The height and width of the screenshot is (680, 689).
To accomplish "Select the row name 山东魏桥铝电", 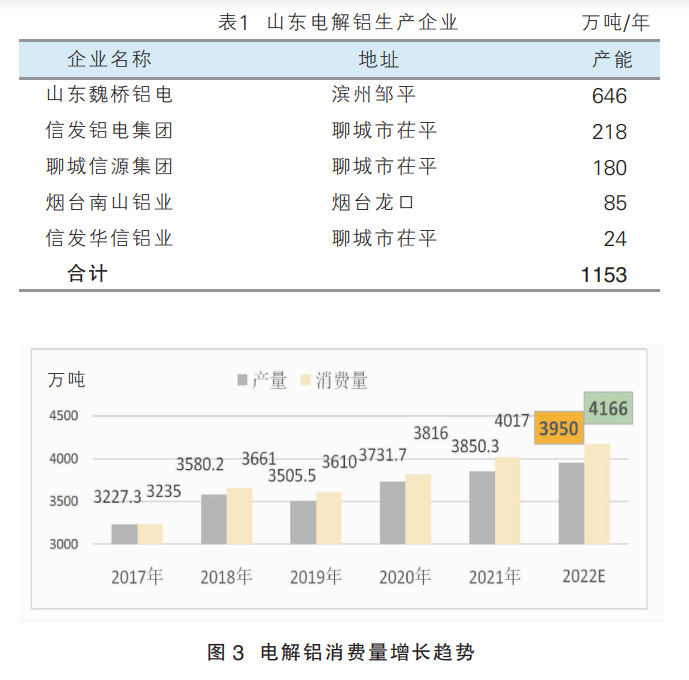I will tap(109, 94).
